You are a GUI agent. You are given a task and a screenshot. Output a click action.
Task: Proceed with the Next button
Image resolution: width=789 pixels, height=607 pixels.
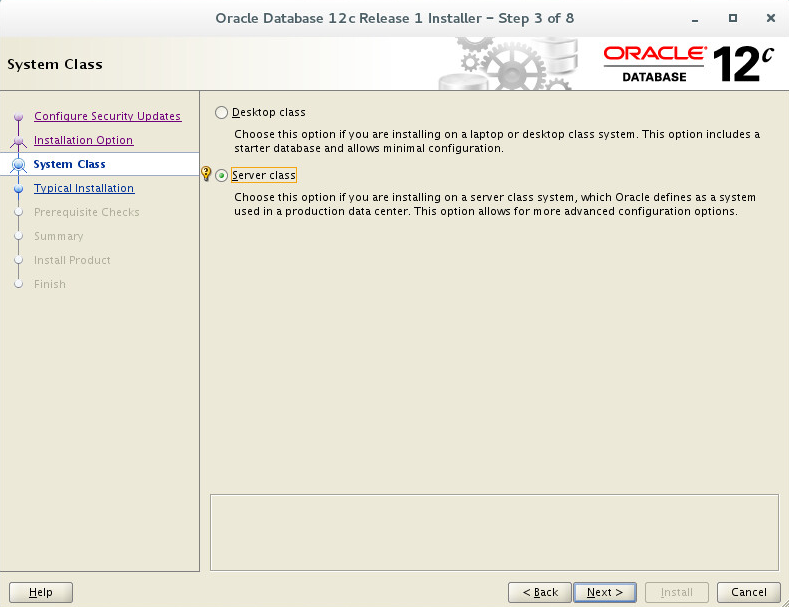[605, 592]
